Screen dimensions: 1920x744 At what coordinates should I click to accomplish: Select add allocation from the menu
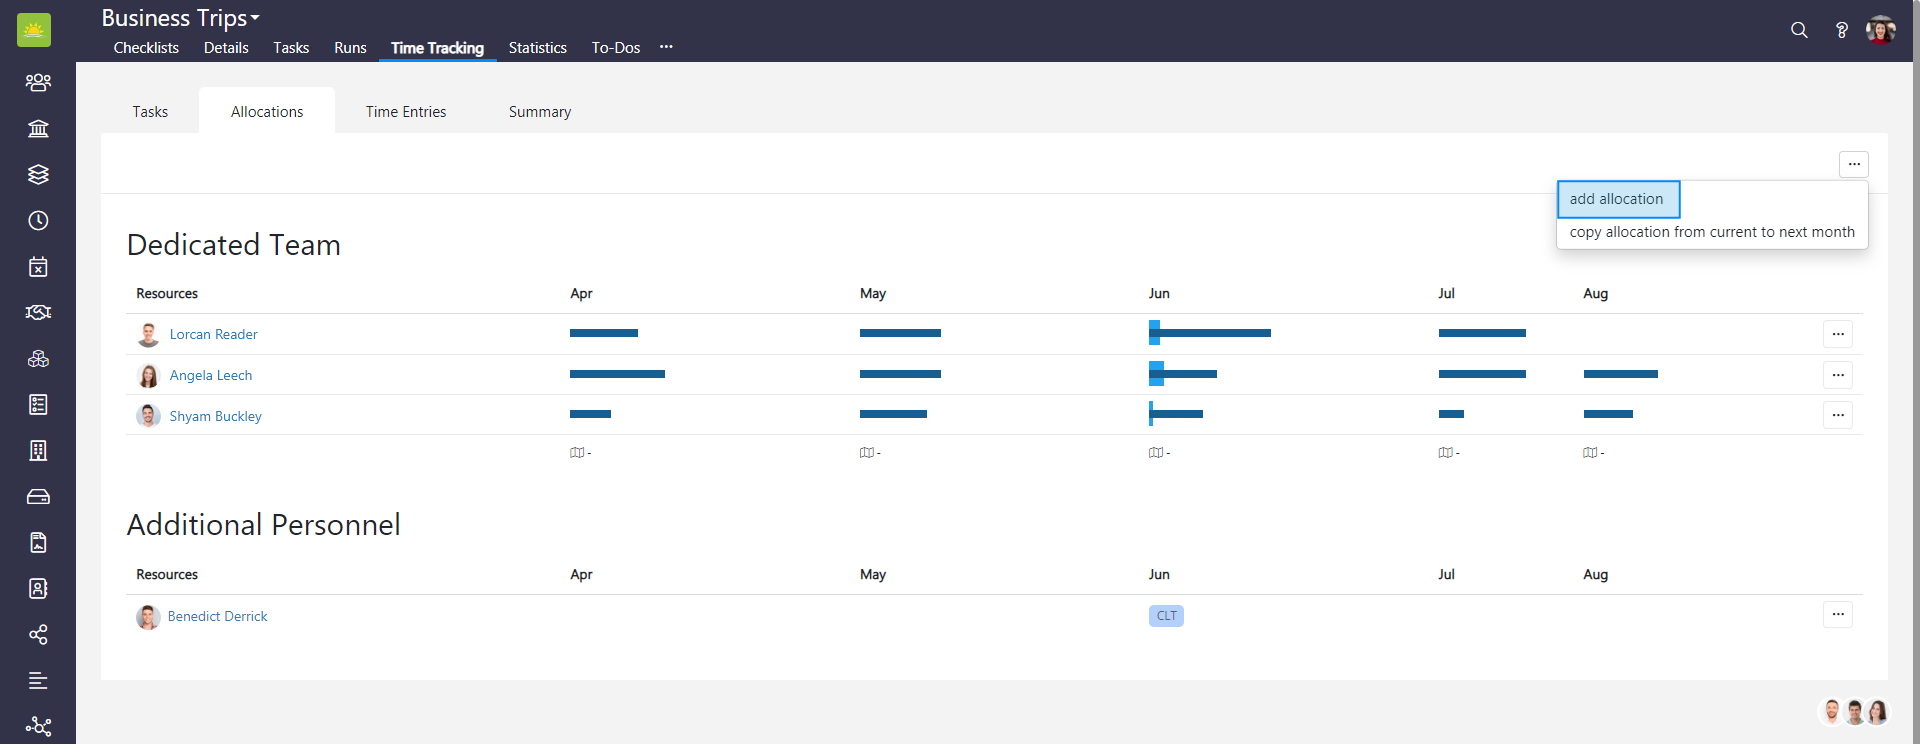click(x=1617, y=199)
